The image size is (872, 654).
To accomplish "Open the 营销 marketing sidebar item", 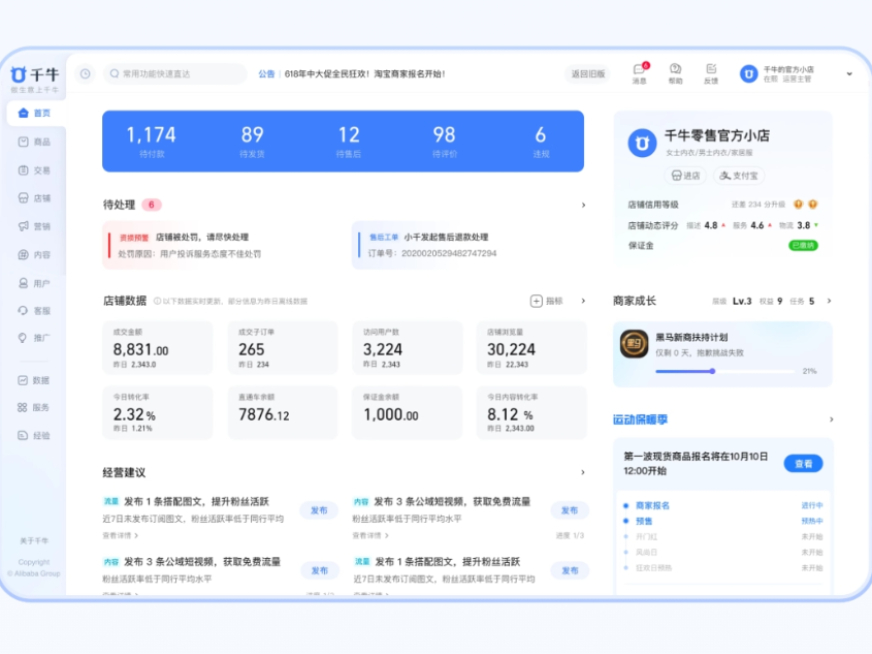I will point(34,226).
